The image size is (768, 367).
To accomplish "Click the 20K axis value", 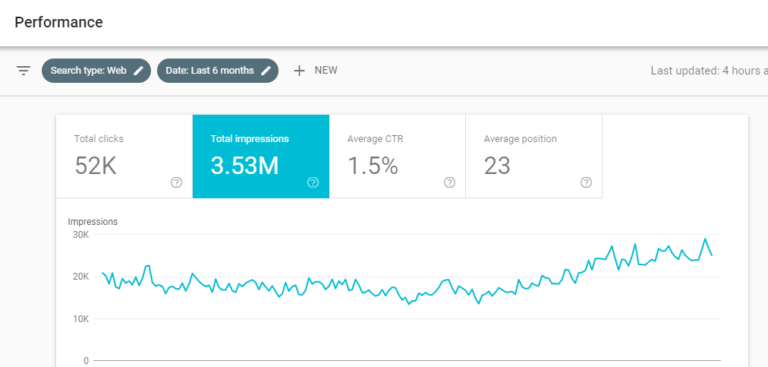I will coord(80,277).
